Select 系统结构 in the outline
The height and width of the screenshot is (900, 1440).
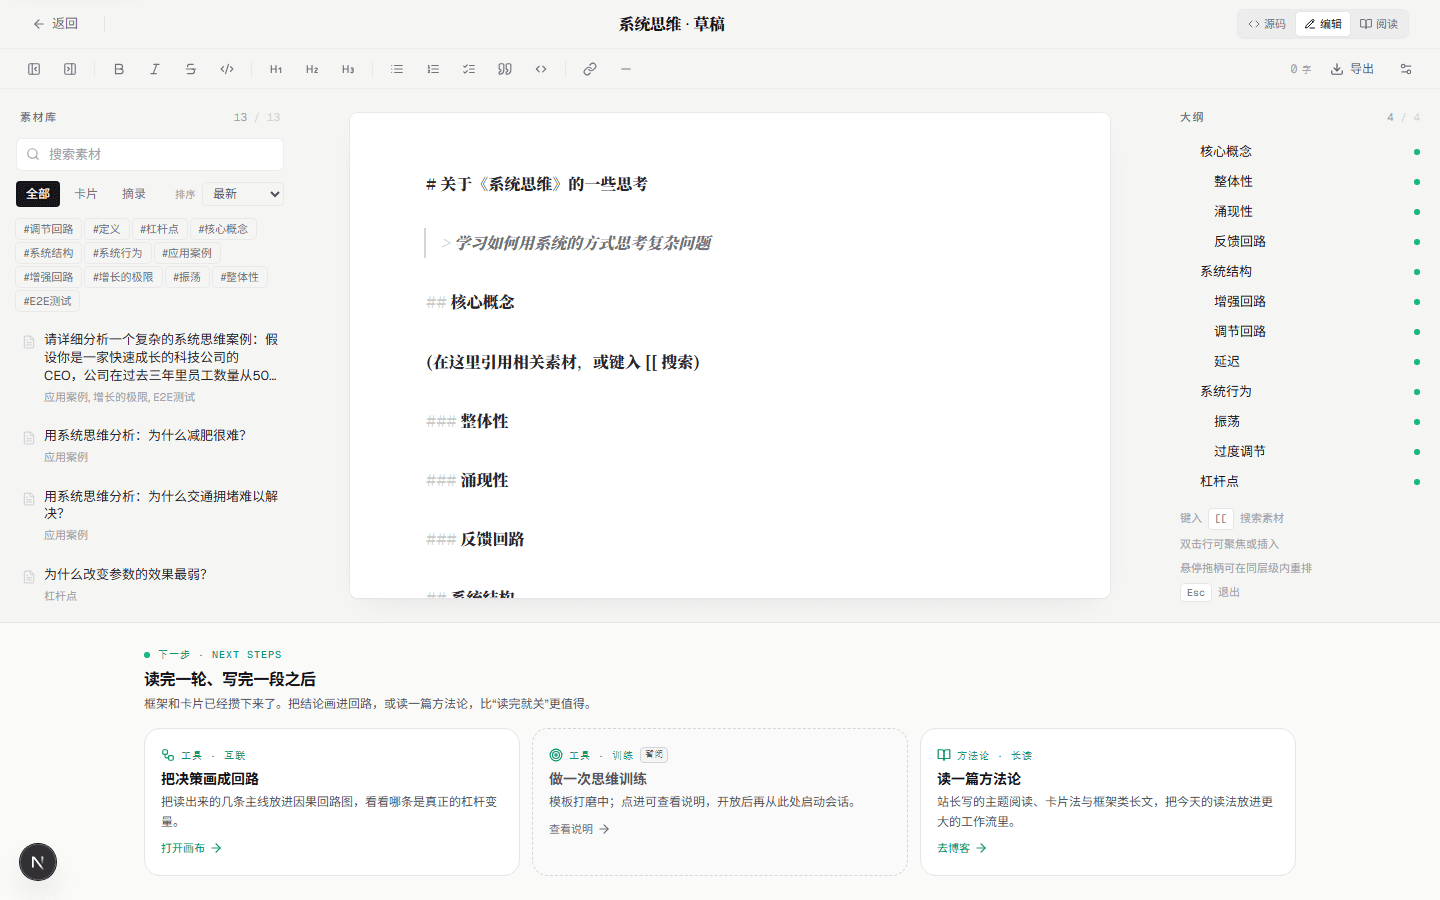click(x=1226, y=271)
